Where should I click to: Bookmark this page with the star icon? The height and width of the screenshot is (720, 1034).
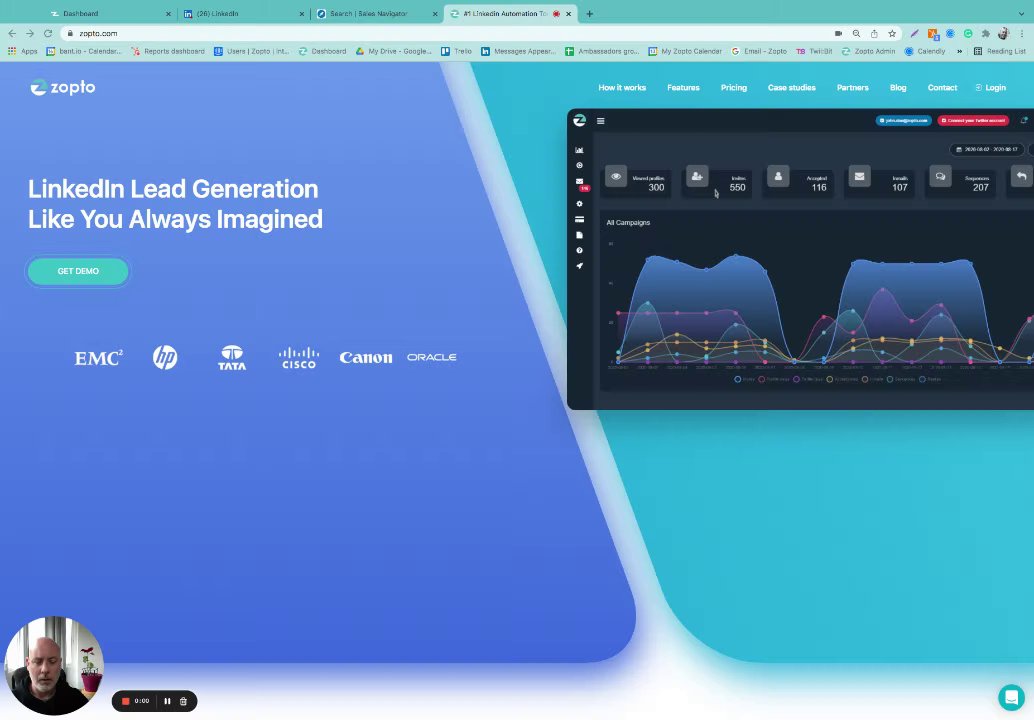tap(892, 33)
